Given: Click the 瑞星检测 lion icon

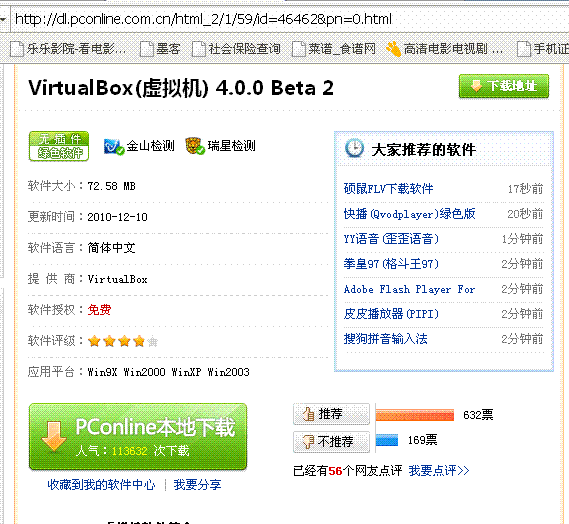Looking at the screenshot, I should pos(195,146).
